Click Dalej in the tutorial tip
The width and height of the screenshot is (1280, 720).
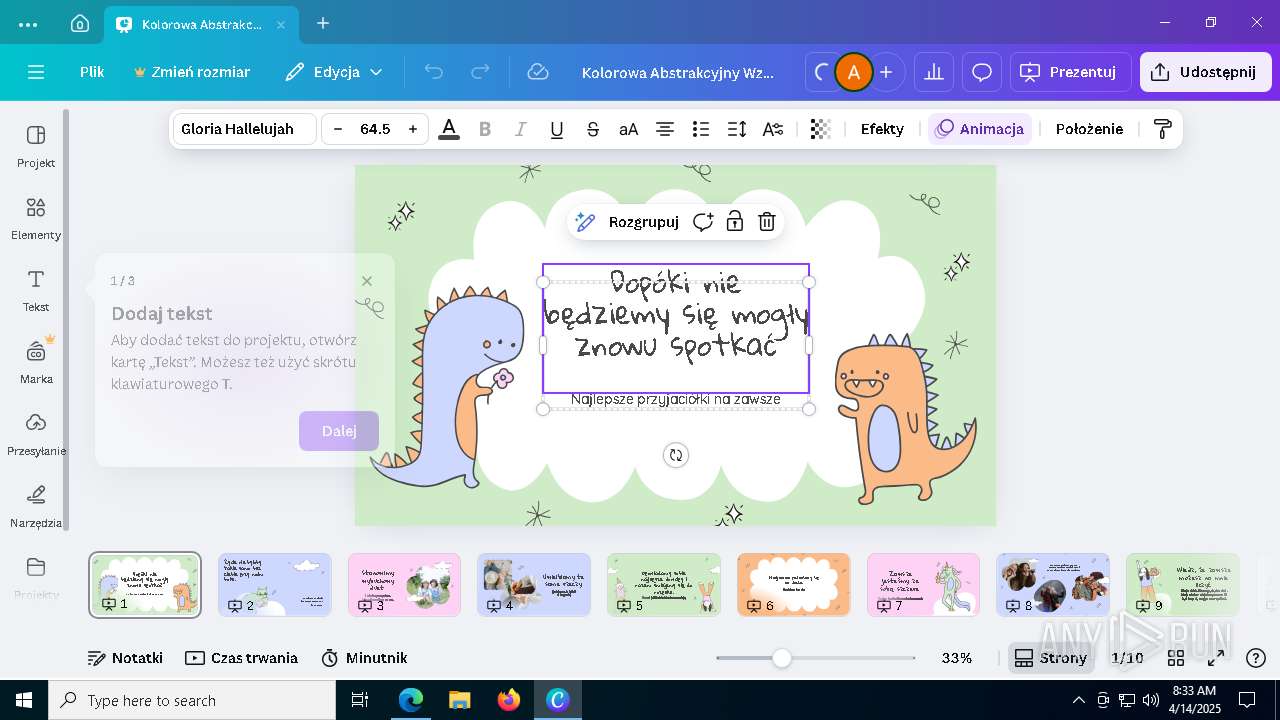pos(339,431)
